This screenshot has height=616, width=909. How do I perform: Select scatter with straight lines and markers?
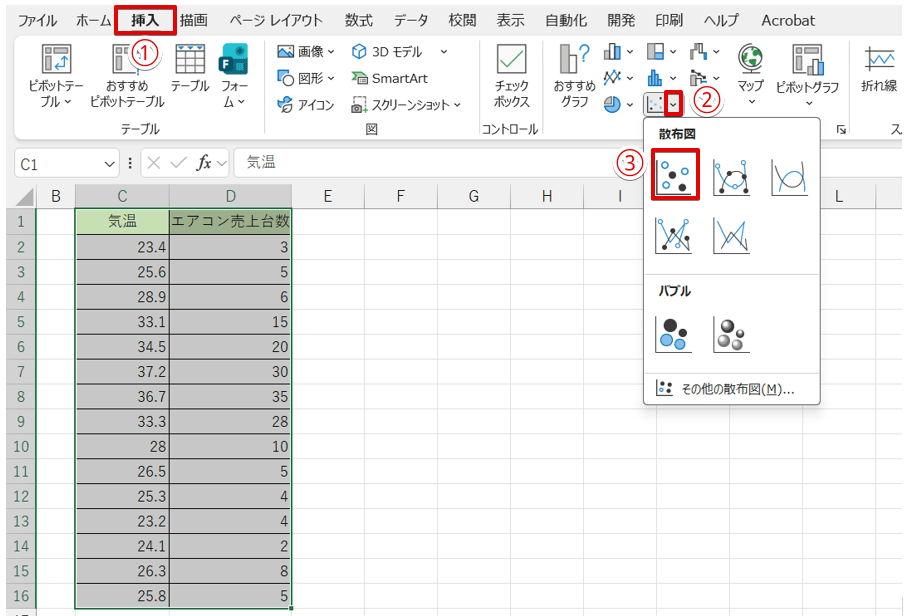(x=674, y=235)
